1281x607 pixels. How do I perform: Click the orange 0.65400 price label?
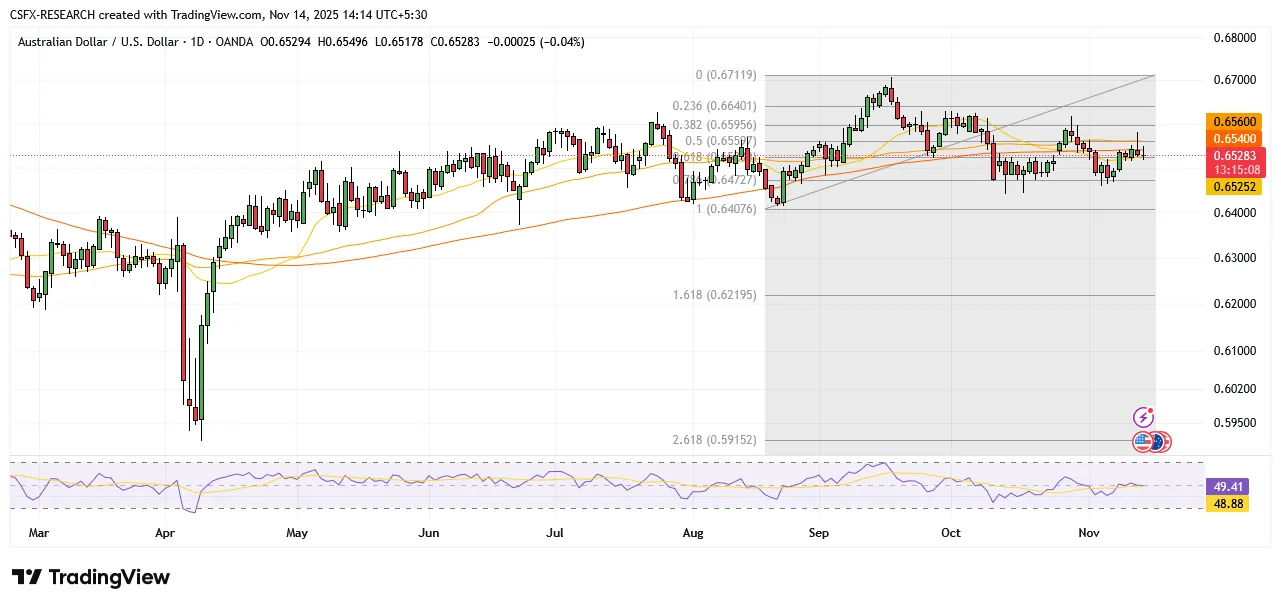click(x=1238, y=137)
